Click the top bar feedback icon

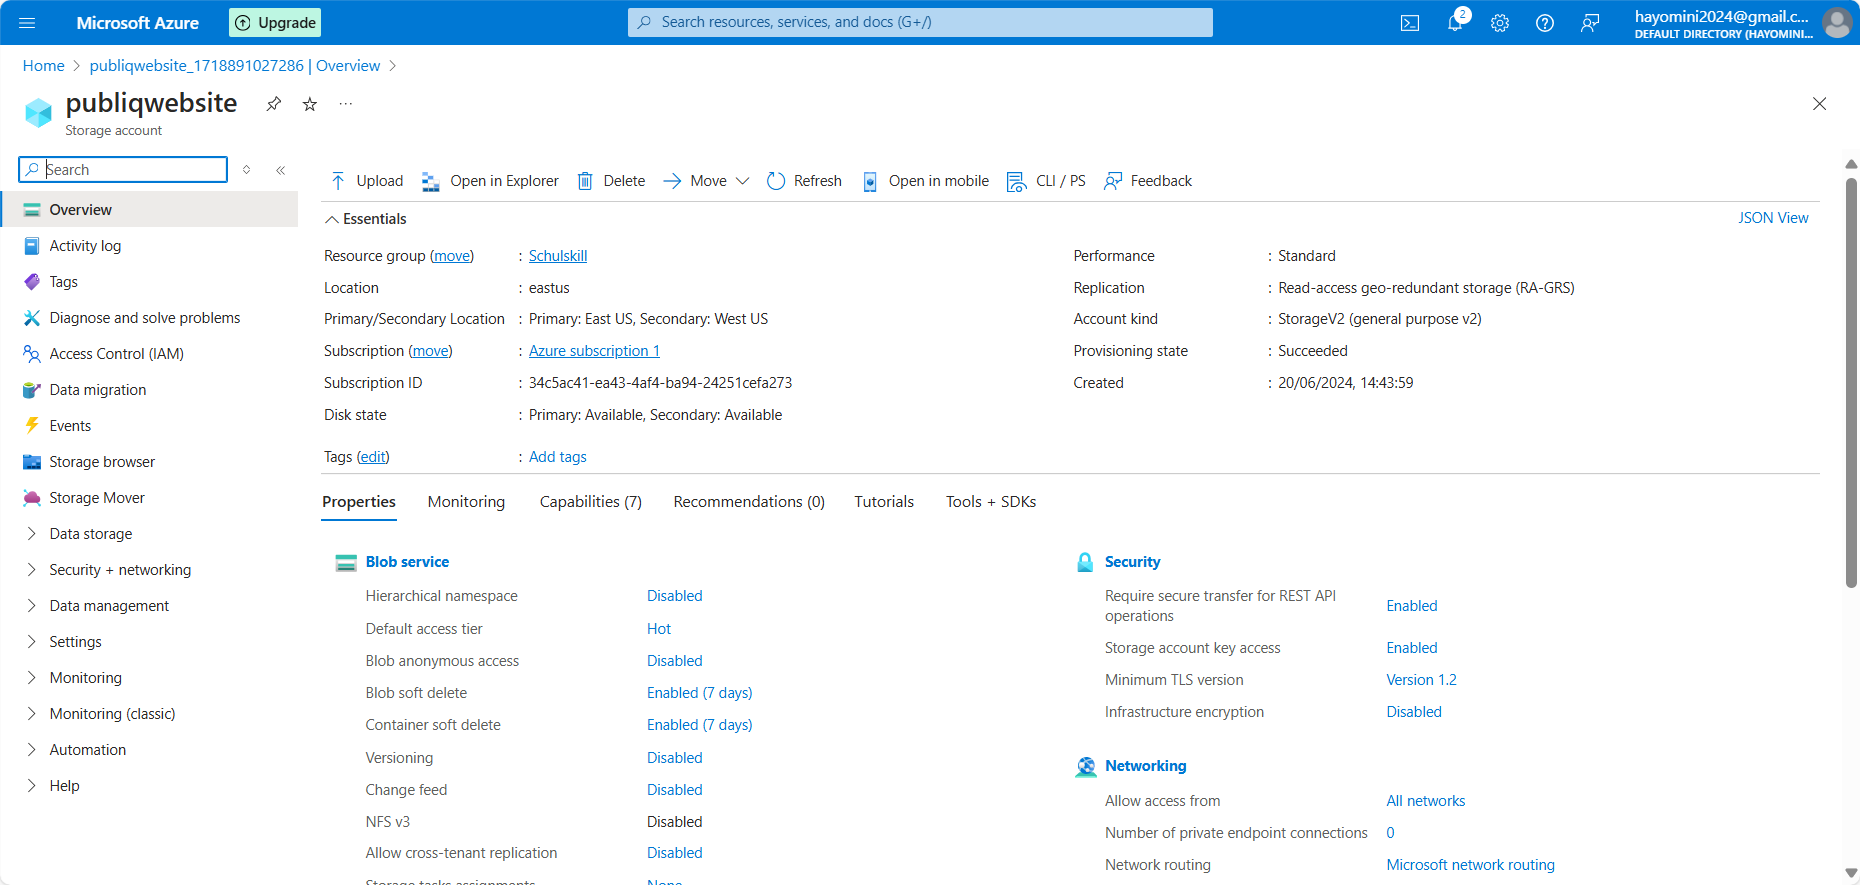pyautogui.click(x=1590, y=23)
